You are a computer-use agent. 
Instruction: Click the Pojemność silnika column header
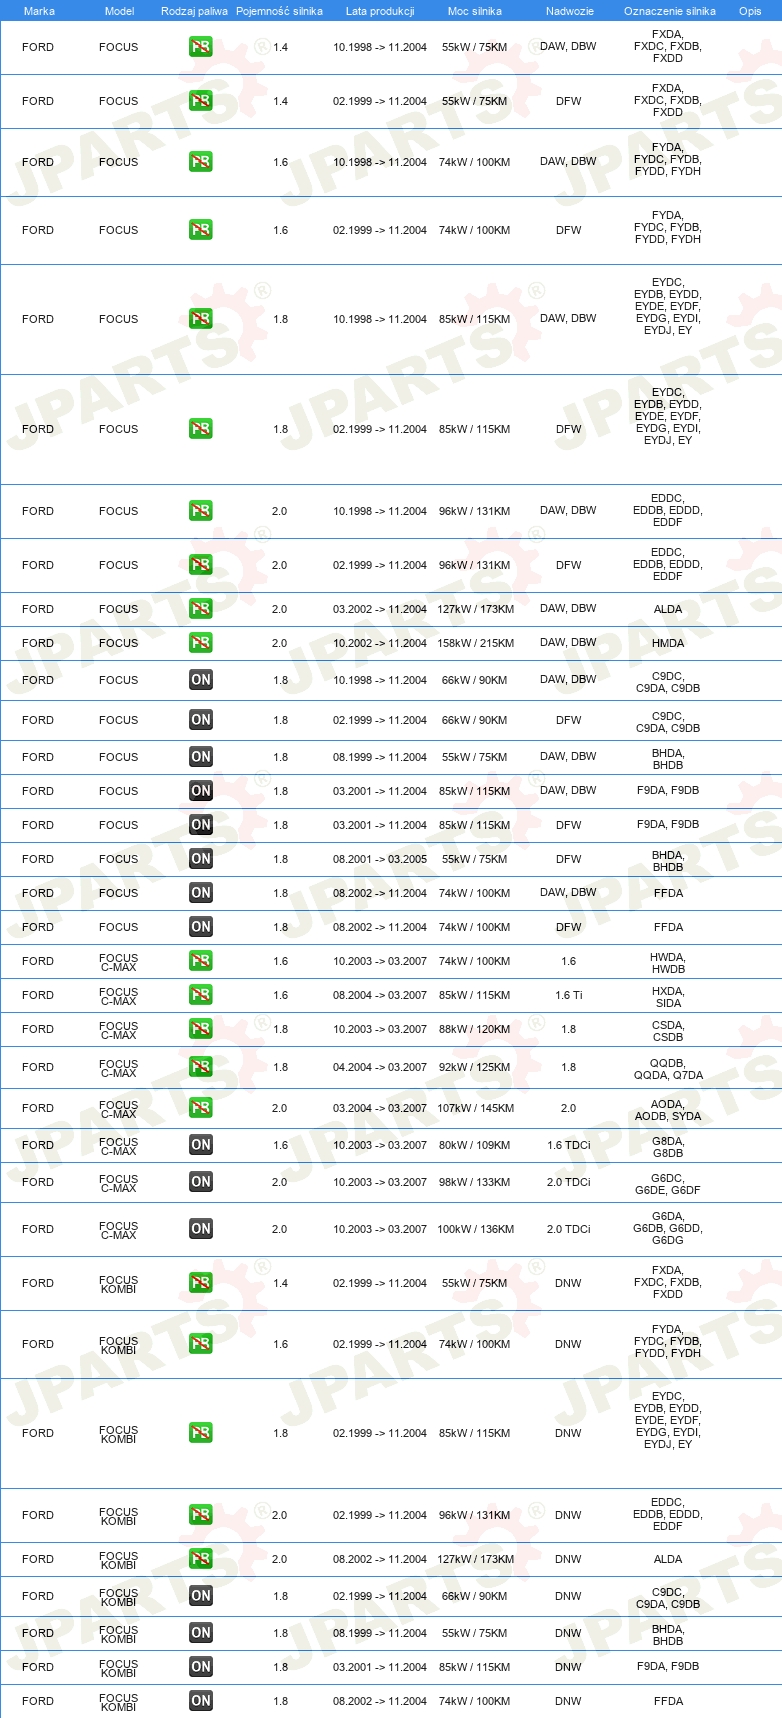click(x=279, y=11)
